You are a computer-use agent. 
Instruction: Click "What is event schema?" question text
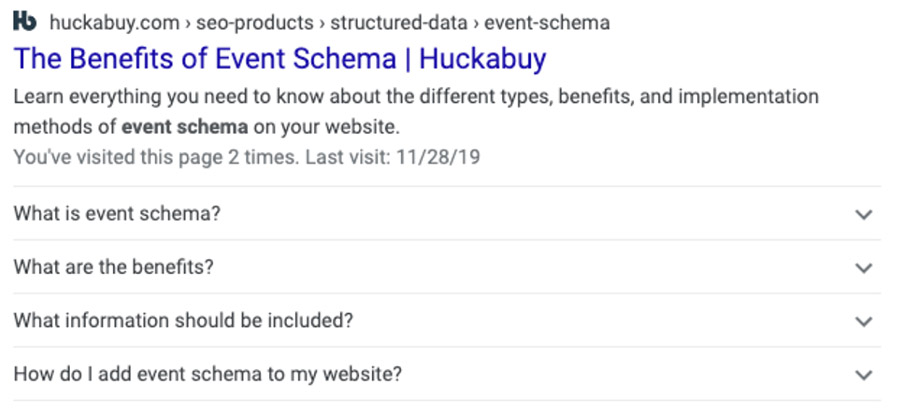[x=117, y=214]
